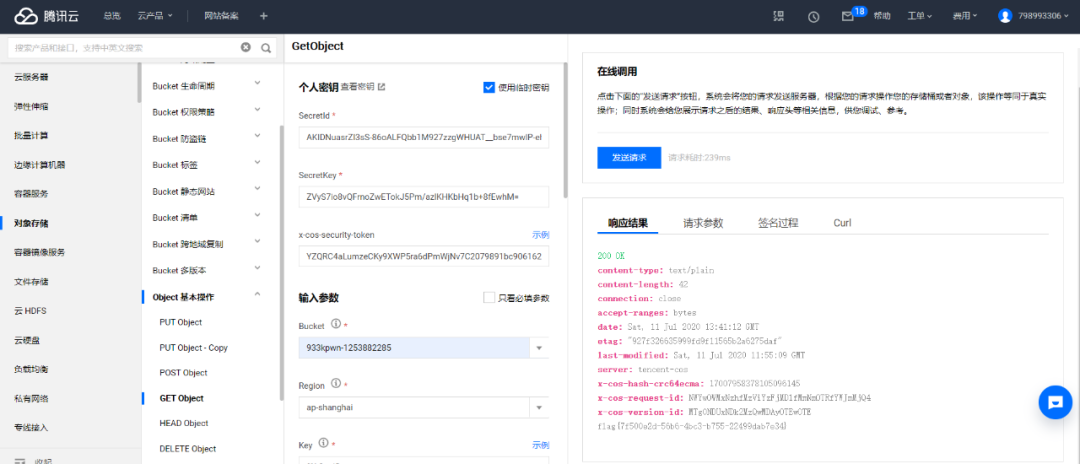This screenshot has height=464, width=1080.
Task: Select DELETE Object operation
Action: [x=187, y=448]
